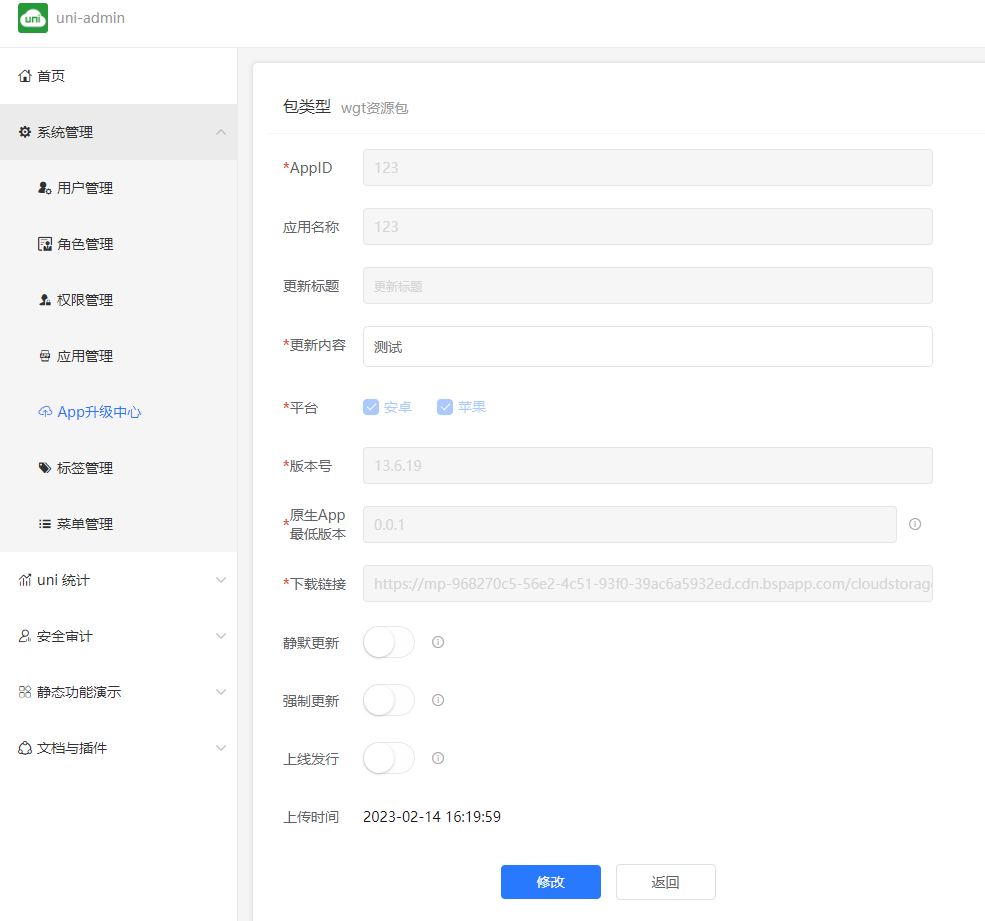
Task: Click the 修改 modify button
Action: [551, 882]
